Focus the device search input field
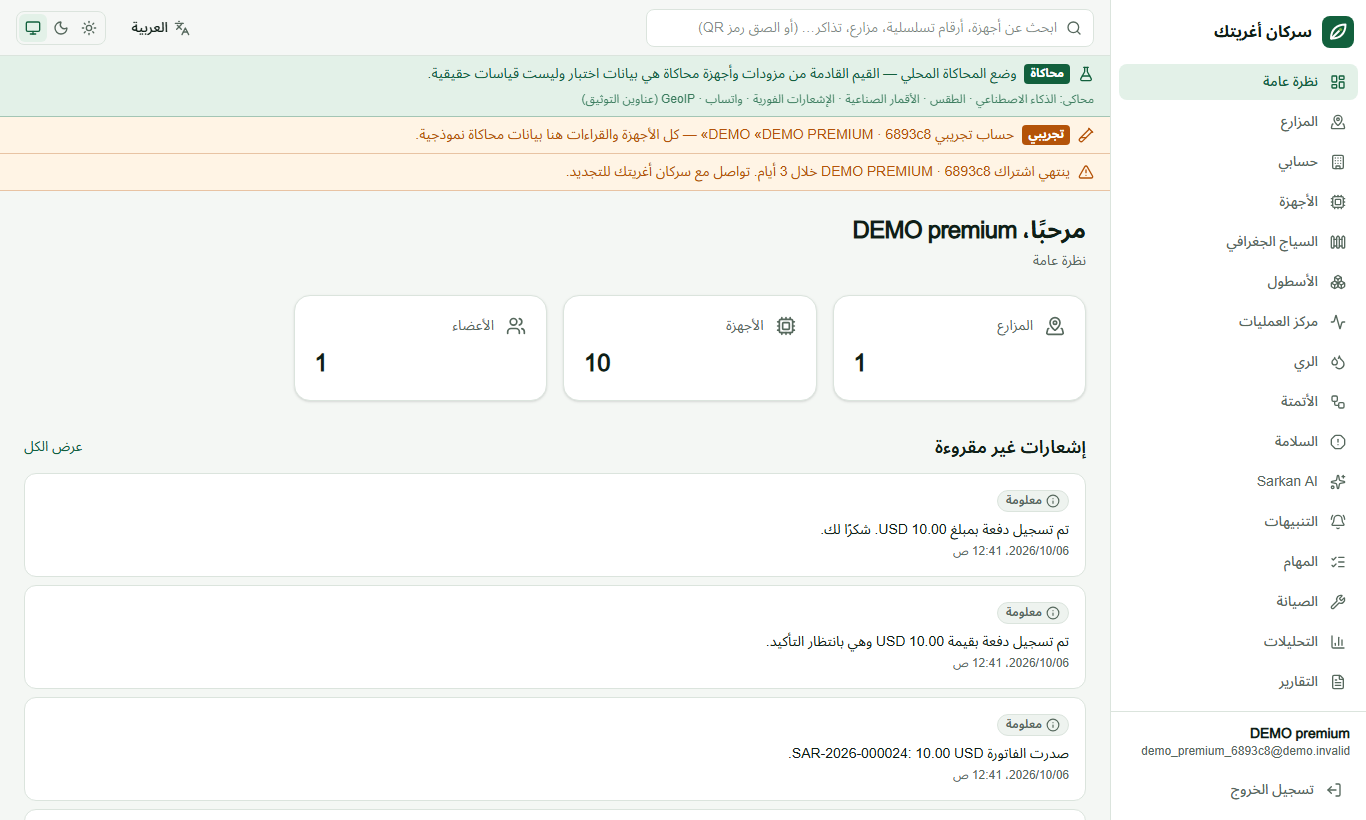 870,28
